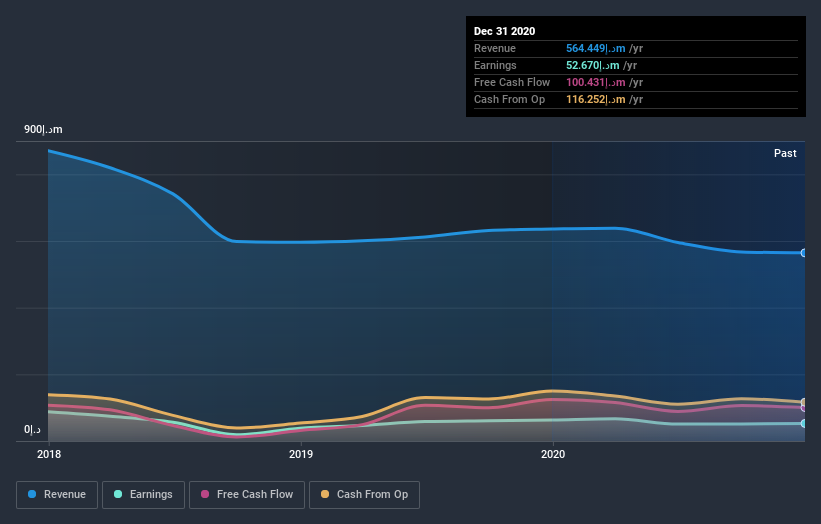Toggle the Earnings legend button
Image resolution: width=821 pixels, height=524 pixels.
click(143, 495)
